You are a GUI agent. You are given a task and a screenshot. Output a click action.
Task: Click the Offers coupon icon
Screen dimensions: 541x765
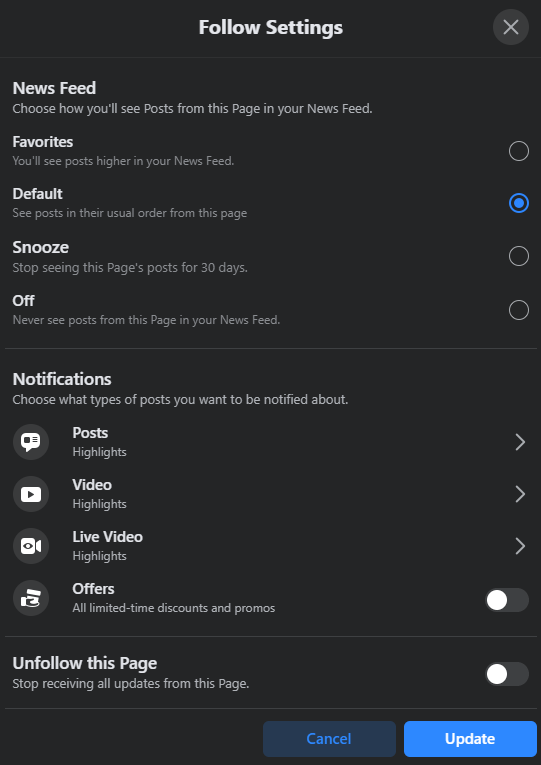pyautogui.click(x=31, y=598)
